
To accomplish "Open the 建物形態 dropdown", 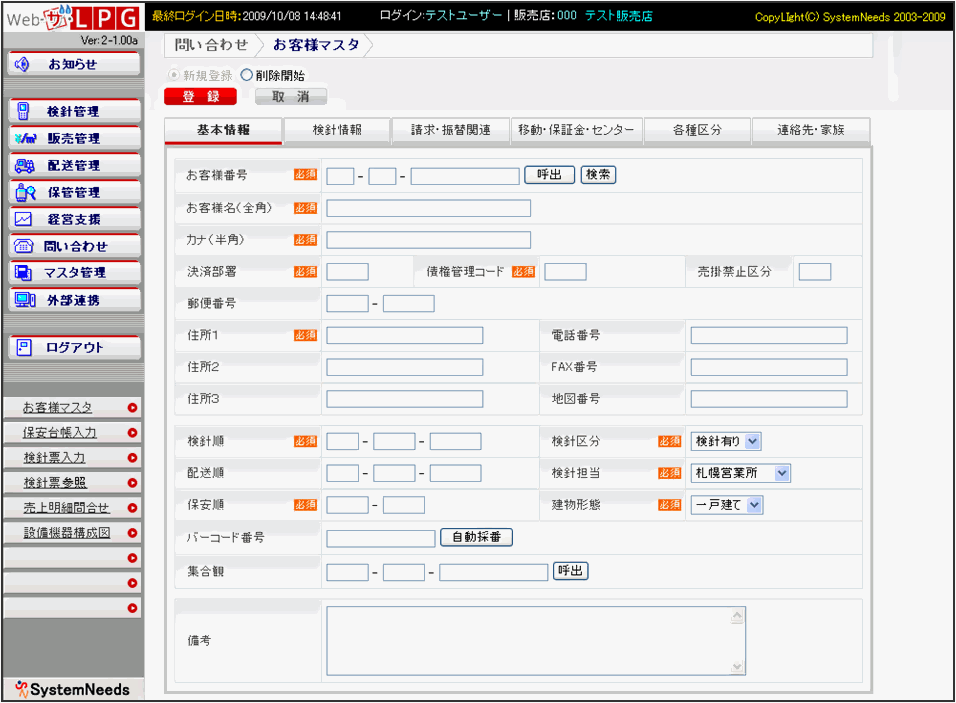I will click(727, 505).
